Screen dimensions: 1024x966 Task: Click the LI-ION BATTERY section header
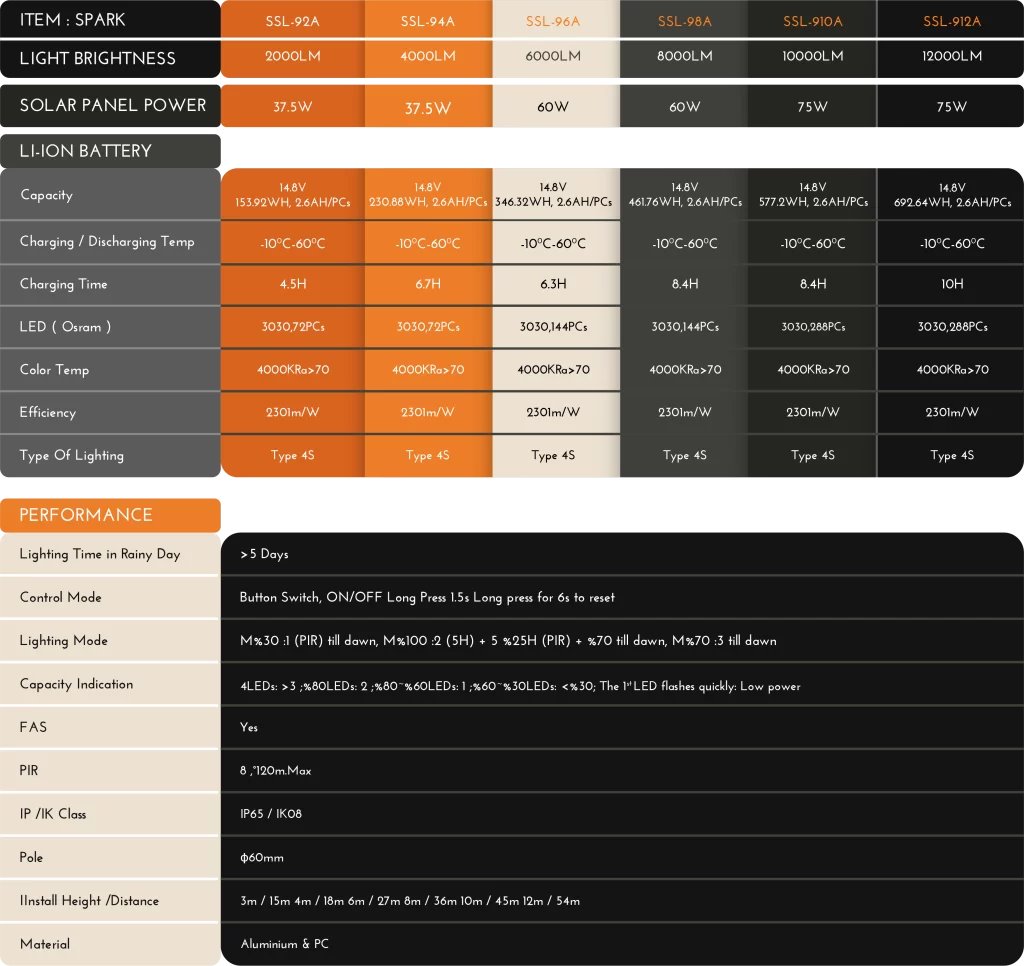(x=86, y=151)
